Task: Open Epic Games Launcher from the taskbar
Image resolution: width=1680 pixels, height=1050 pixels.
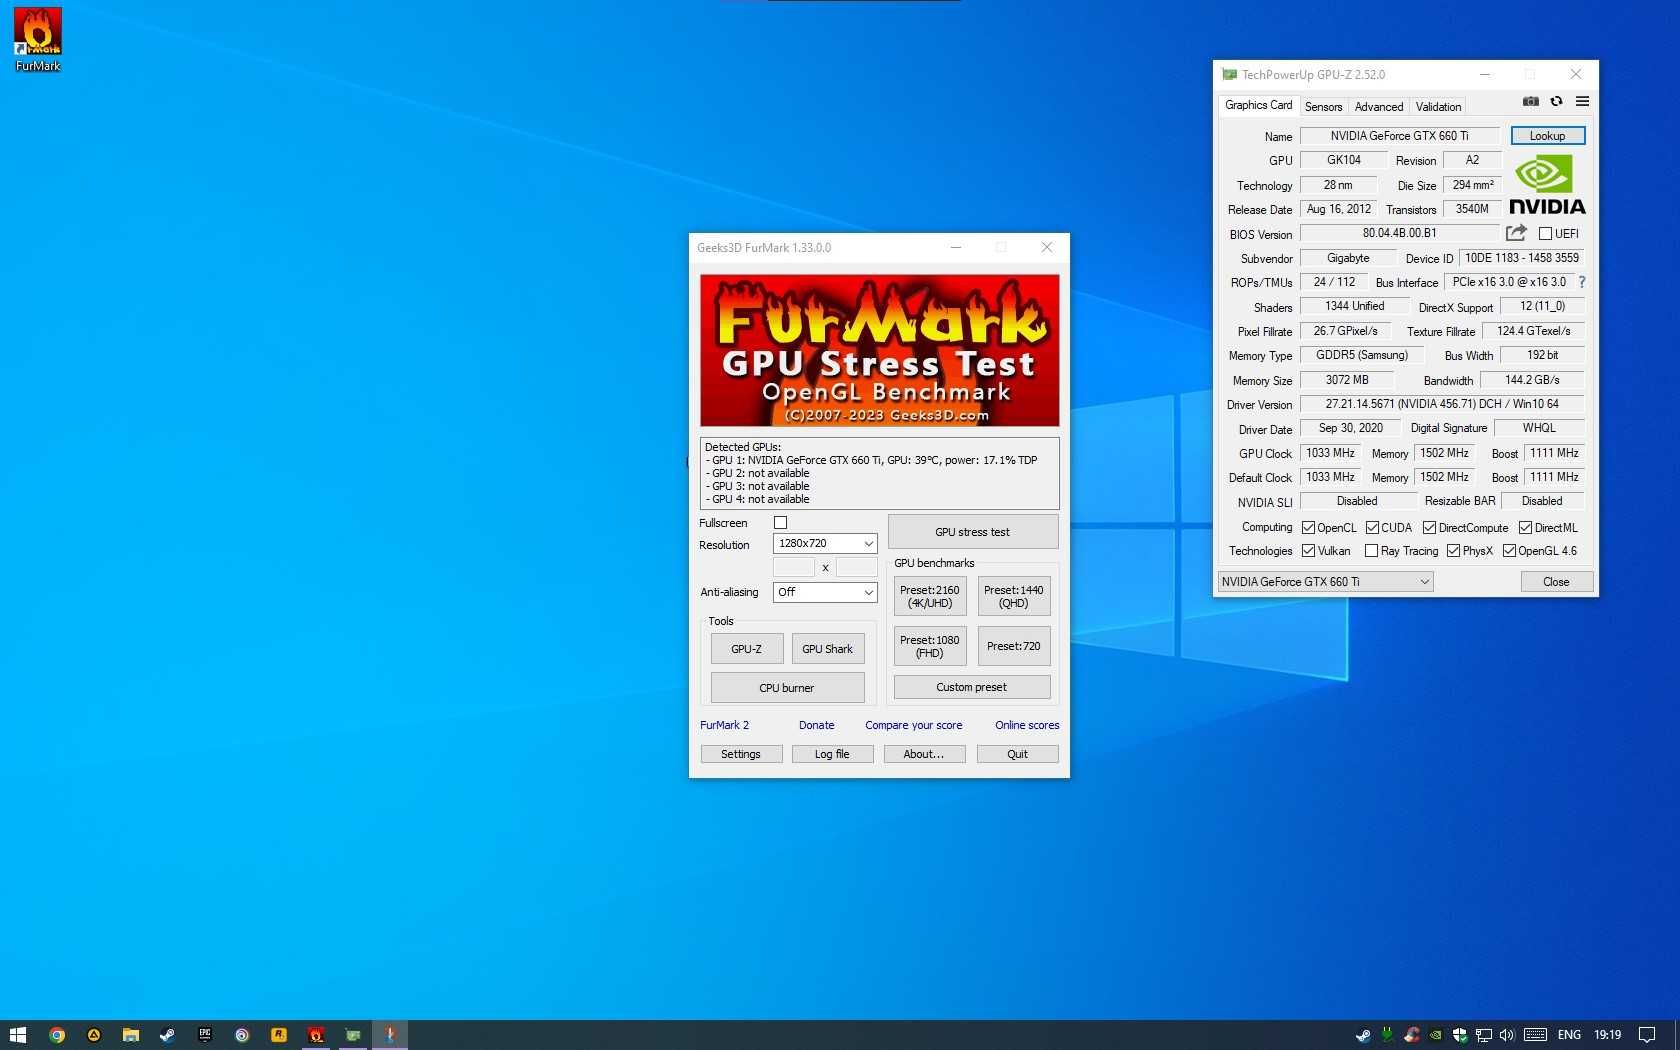Action: click(x=205, y=1035)
